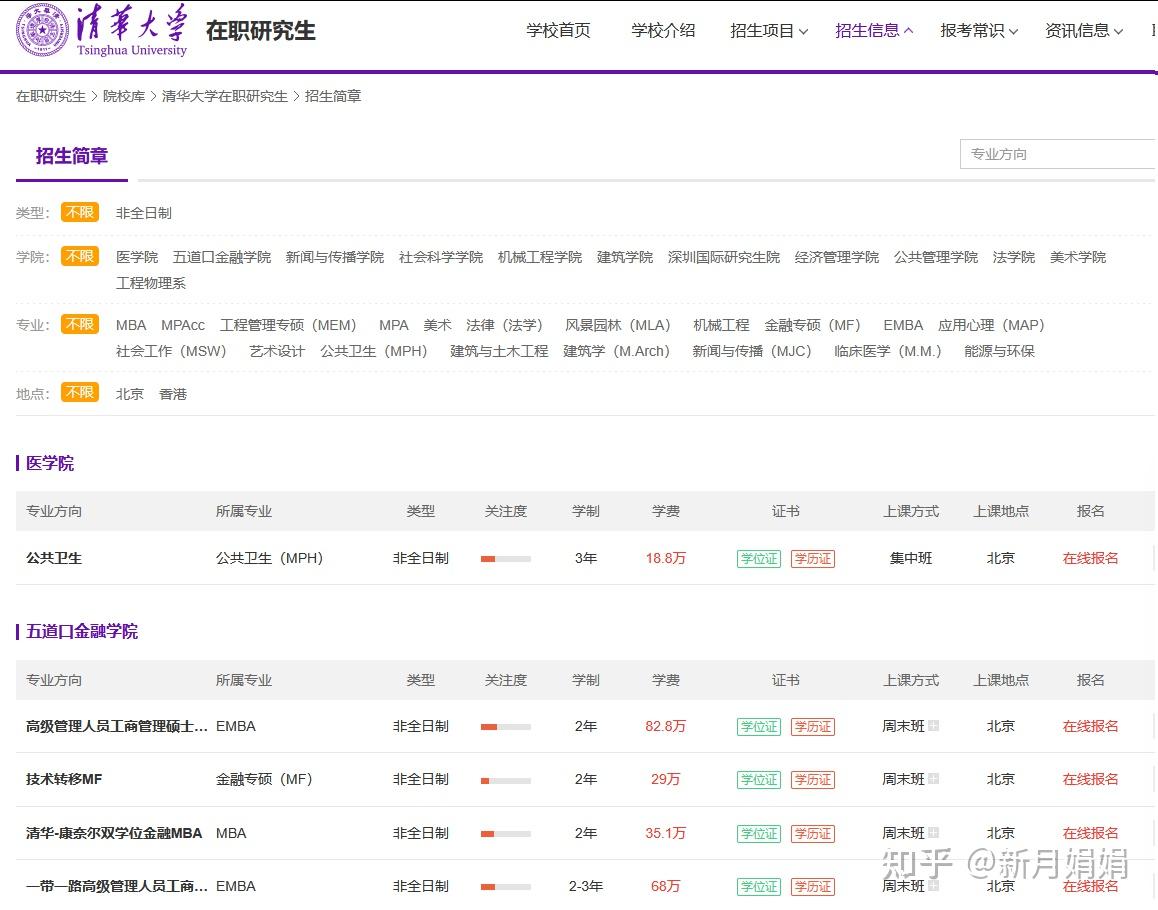
Task: Filter by 工程物理系
Action: click(x=151, y=283)
